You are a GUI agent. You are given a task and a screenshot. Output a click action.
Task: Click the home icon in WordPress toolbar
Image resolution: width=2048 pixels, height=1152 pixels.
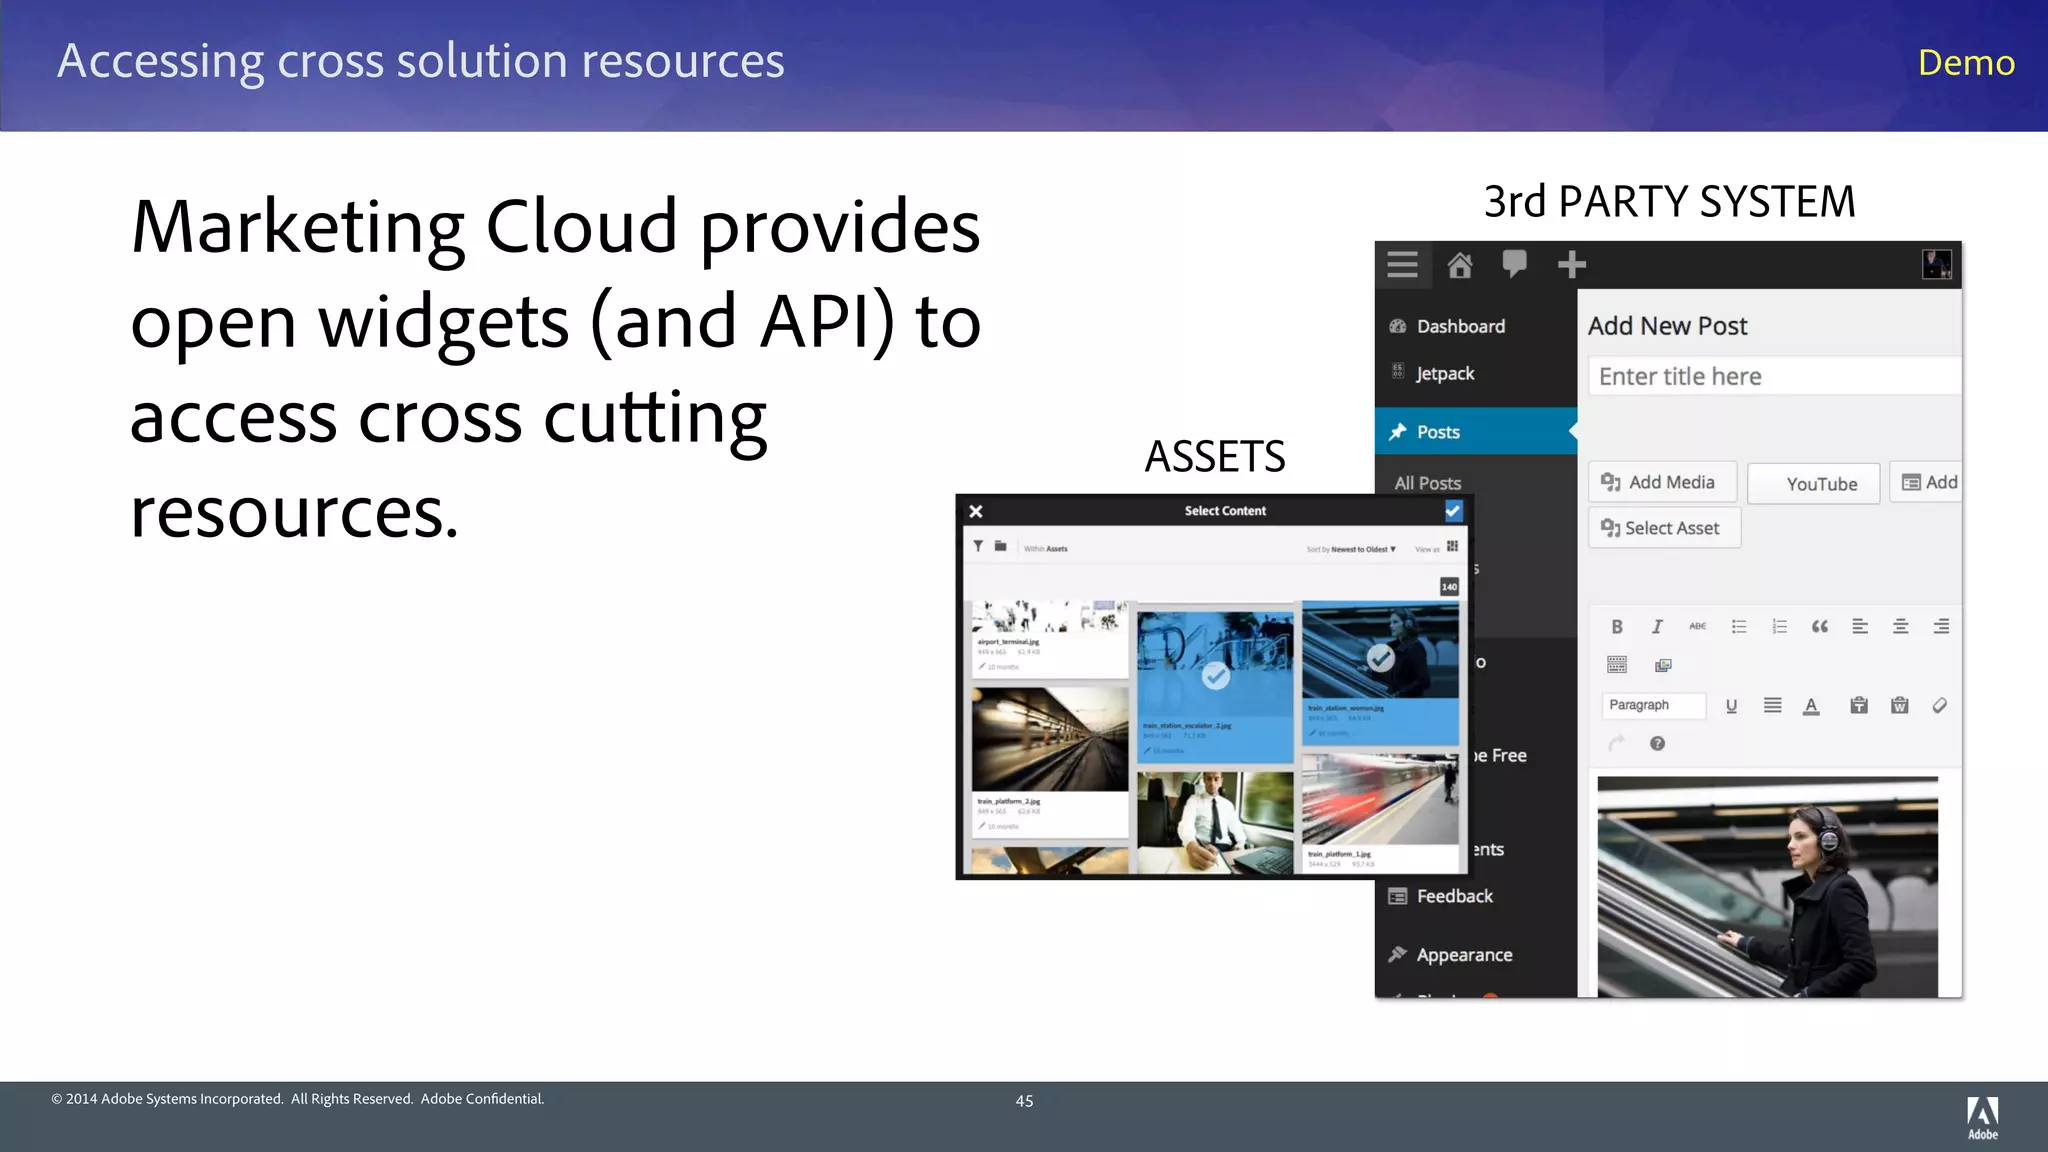coord(1459,265)
